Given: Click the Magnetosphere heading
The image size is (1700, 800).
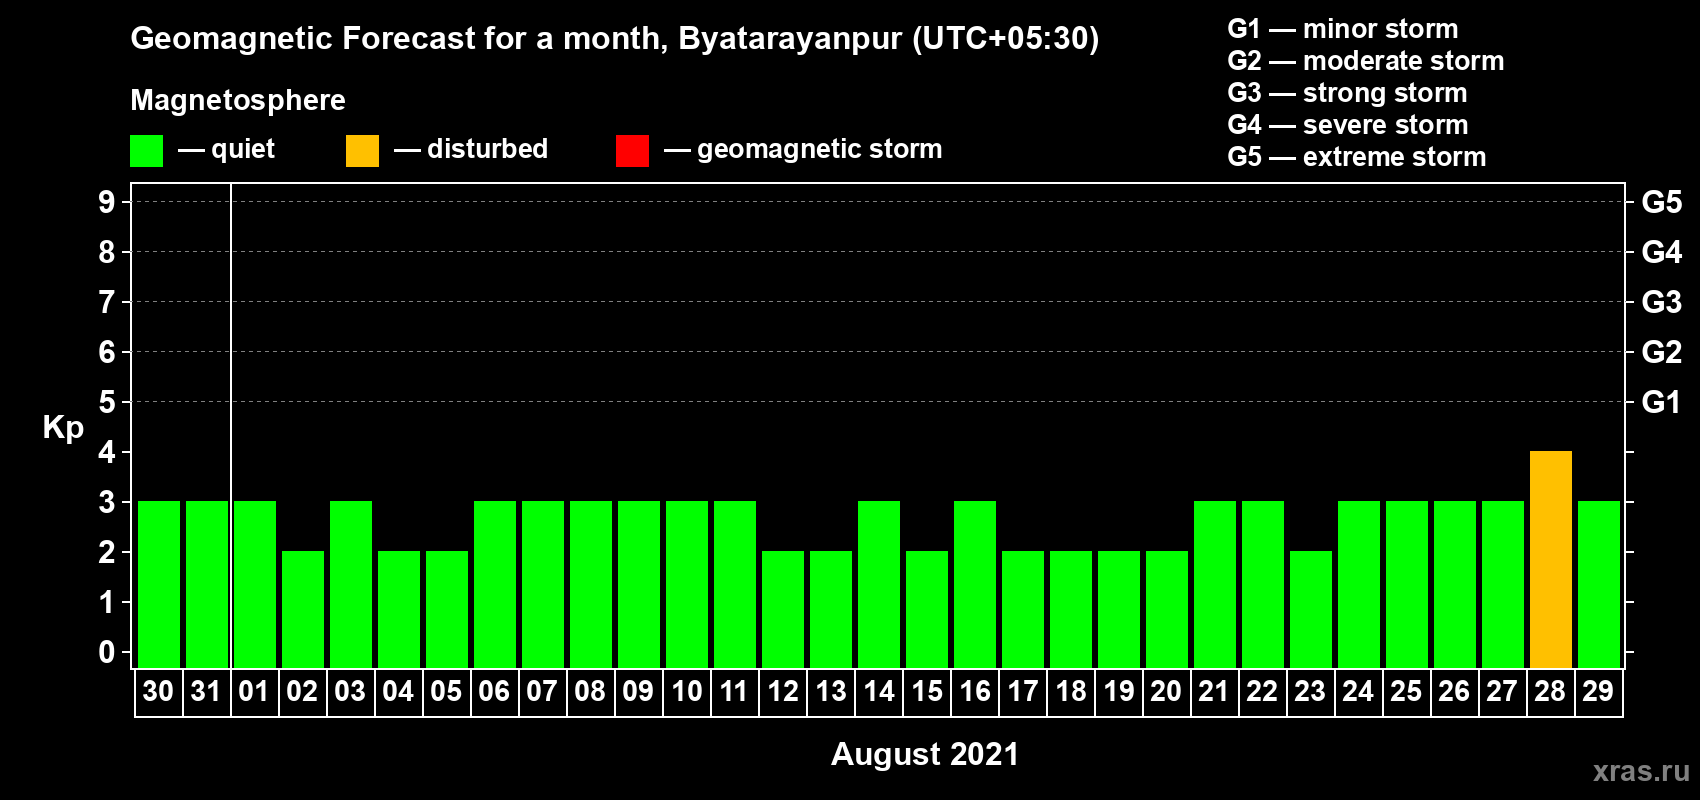Looking at the screenshot, I should (238, 100).
